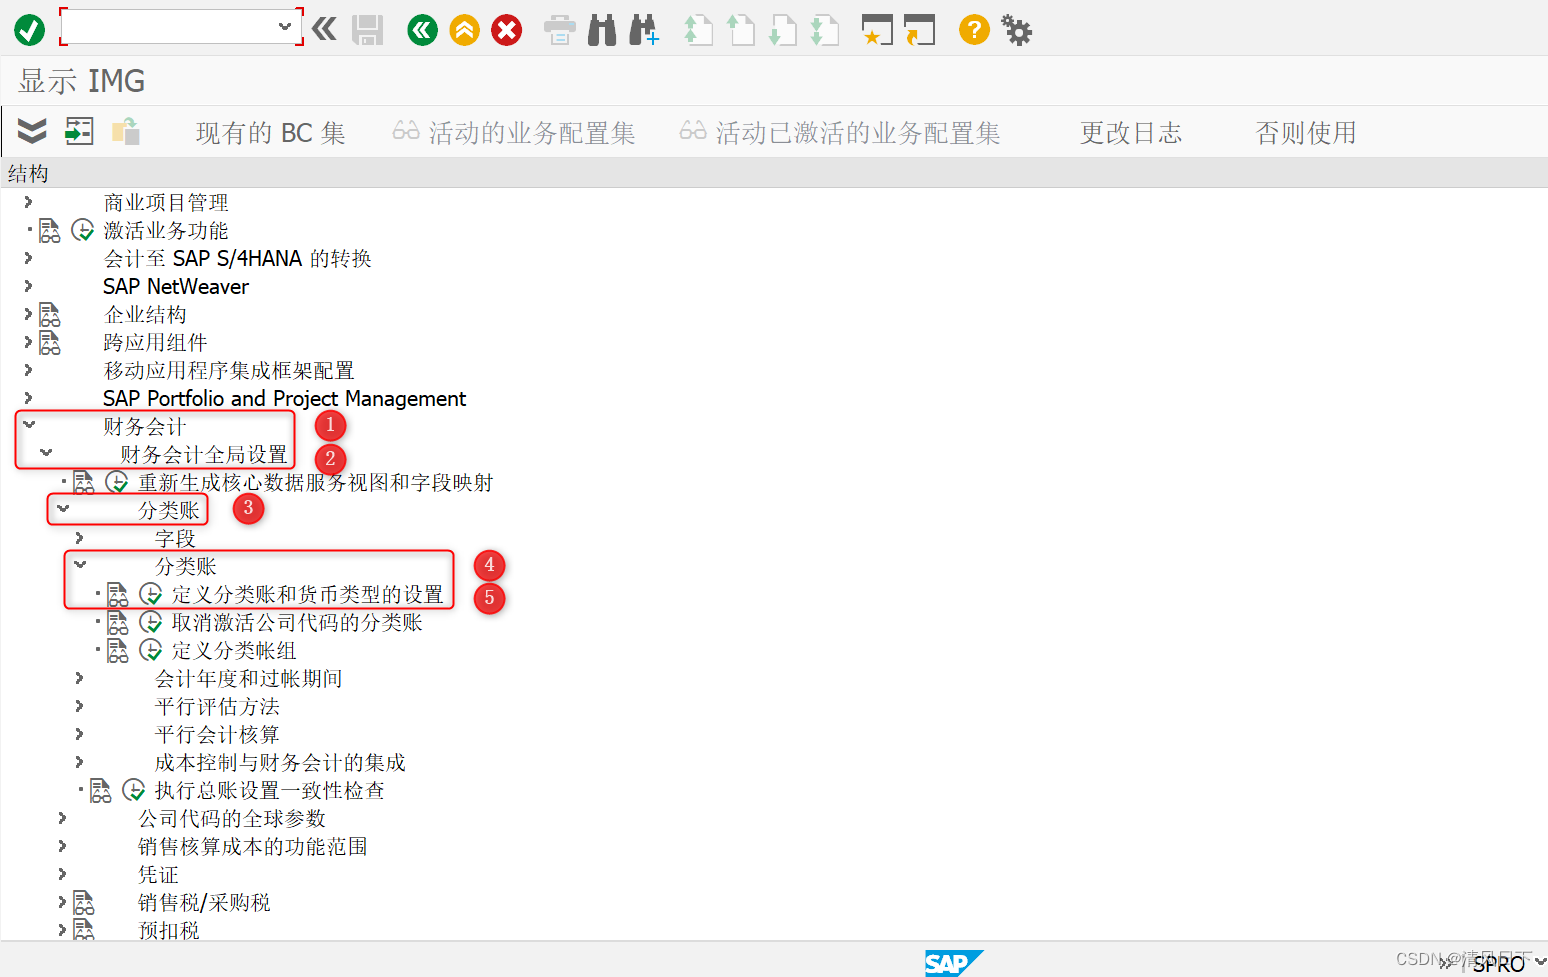Select the 定义分类帐组 row
The width and height of the screenshot is (1548, 977).
pyautogui.click(x=234, y=650)
